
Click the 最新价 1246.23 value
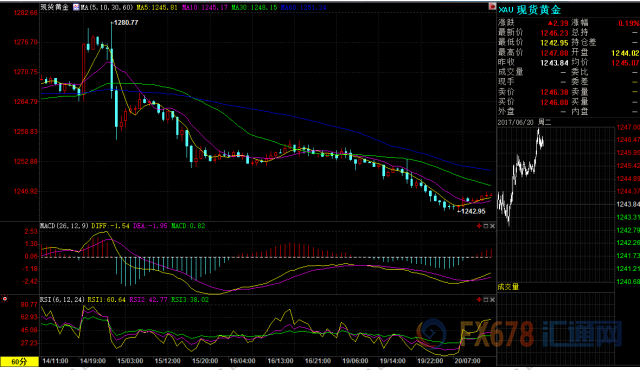(x=554, y=33)
